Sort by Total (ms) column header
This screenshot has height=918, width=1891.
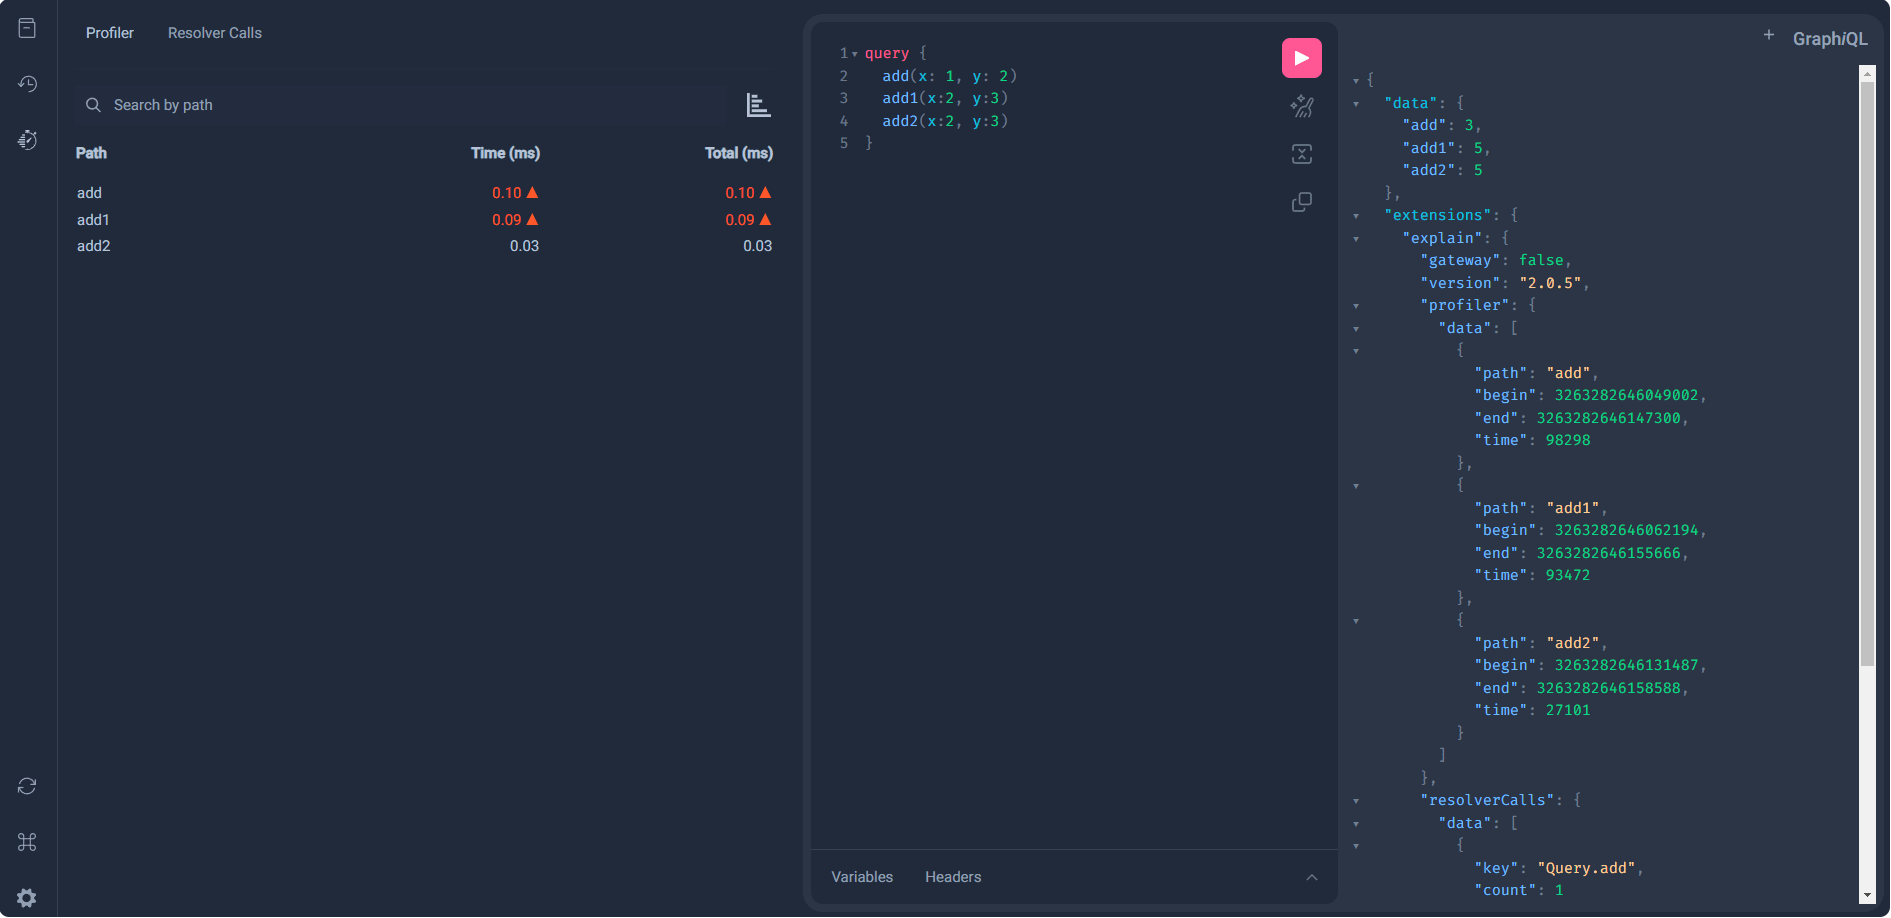point(738,153)
